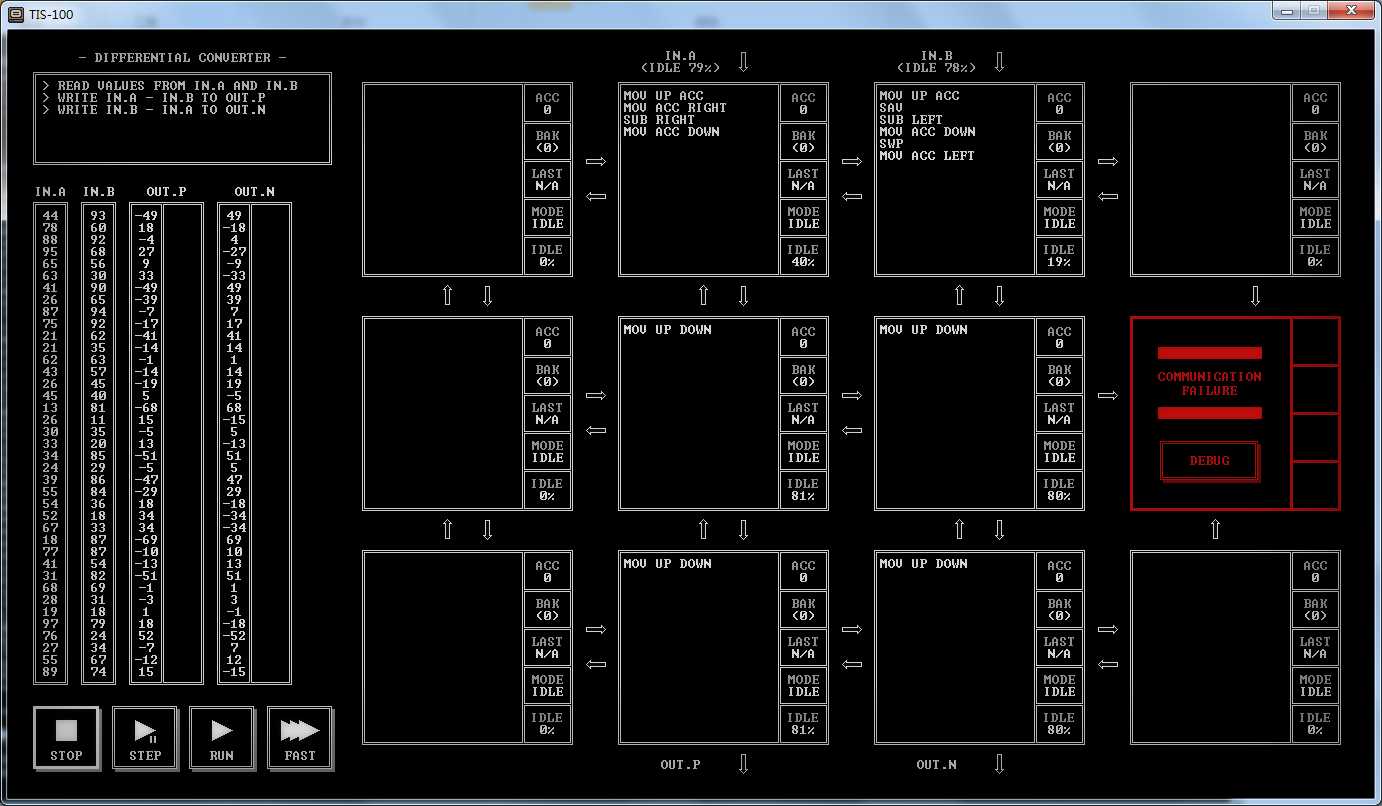Click the 'MOV ACC RIGHT' instruction line

click(x=675, y=108)
